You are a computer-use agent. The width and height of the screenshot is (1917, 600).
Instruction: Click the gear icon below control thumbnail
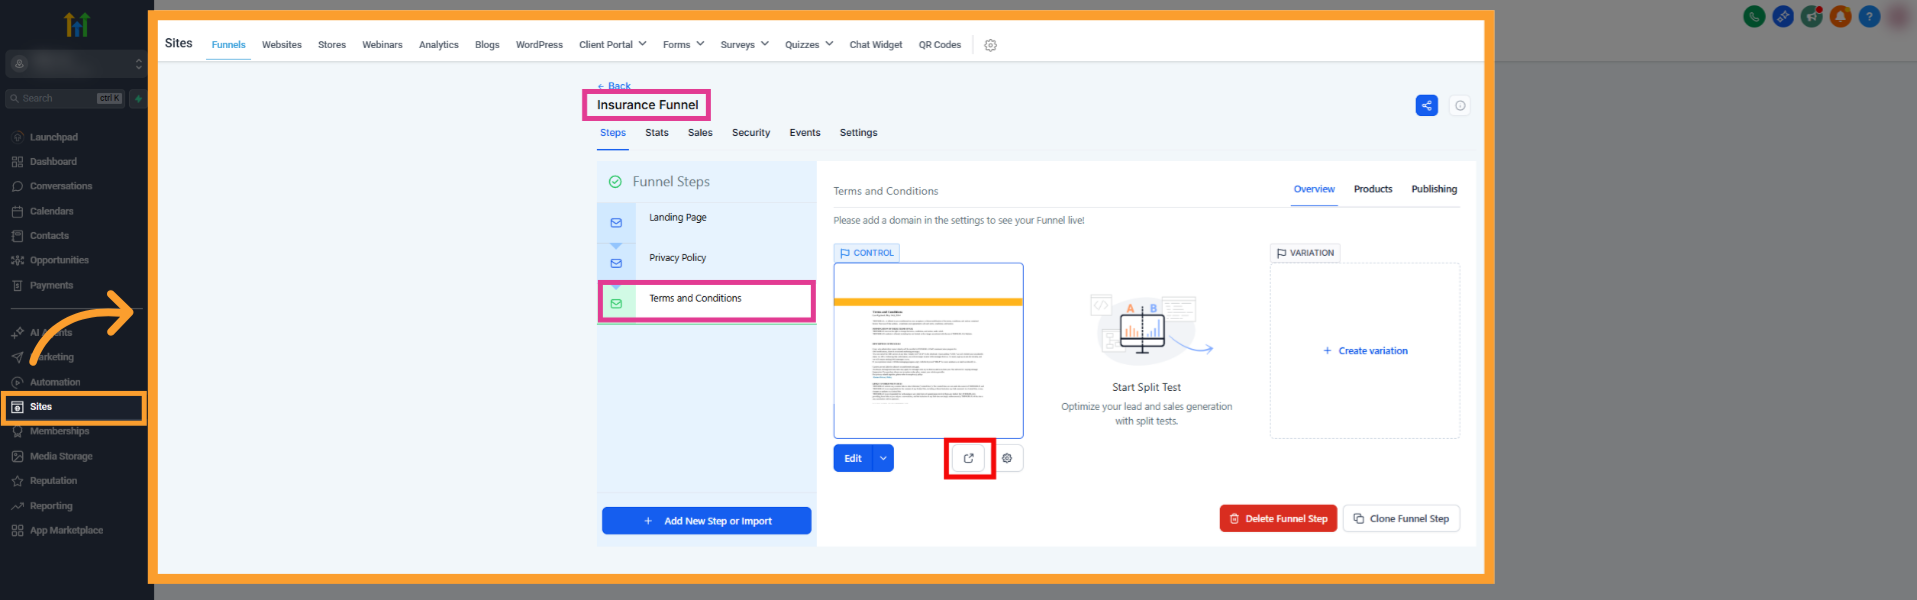(x=1007, y=458)
